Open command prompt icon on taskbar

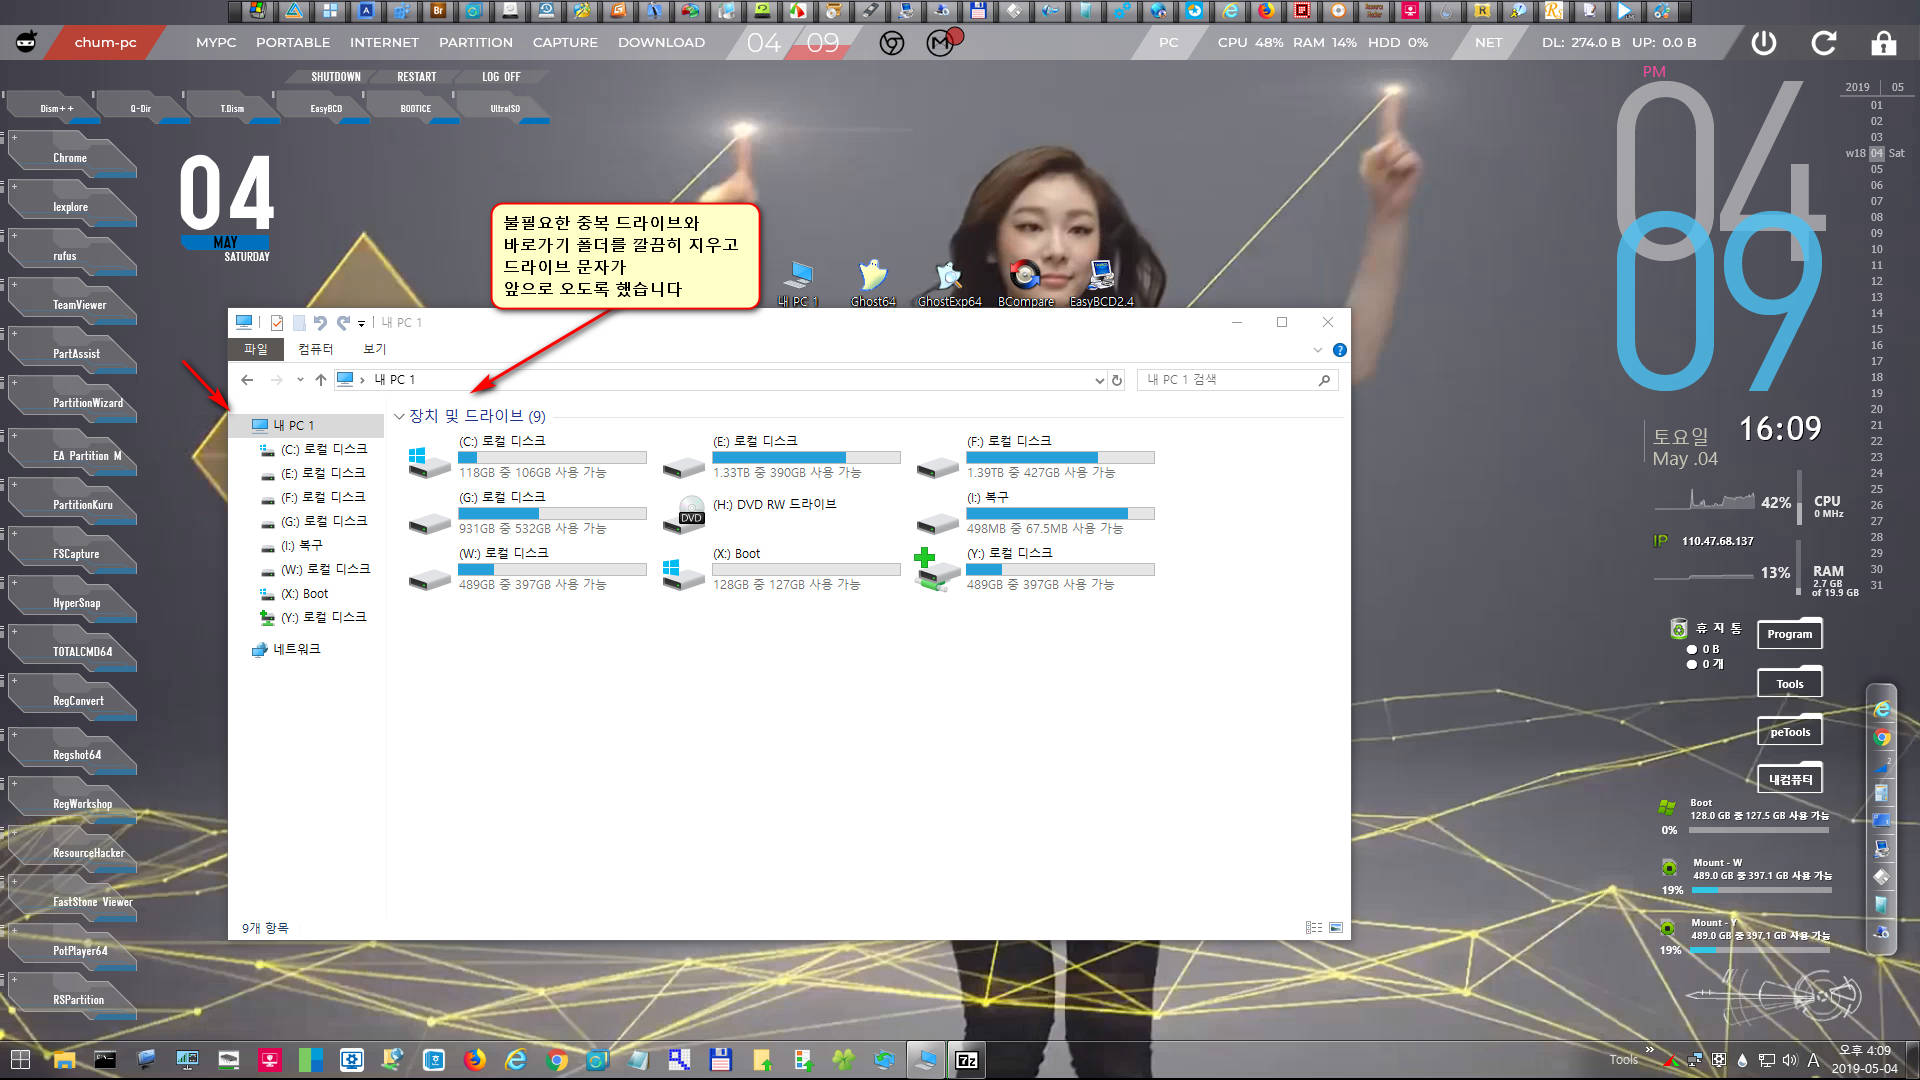click(x=105, y=1060)
